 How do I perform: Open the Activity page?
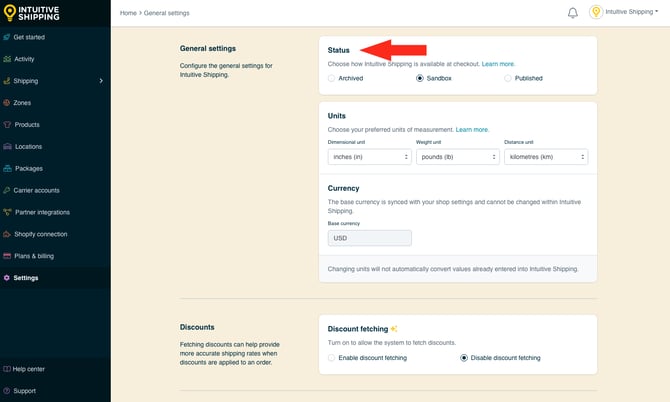(24, 59)
